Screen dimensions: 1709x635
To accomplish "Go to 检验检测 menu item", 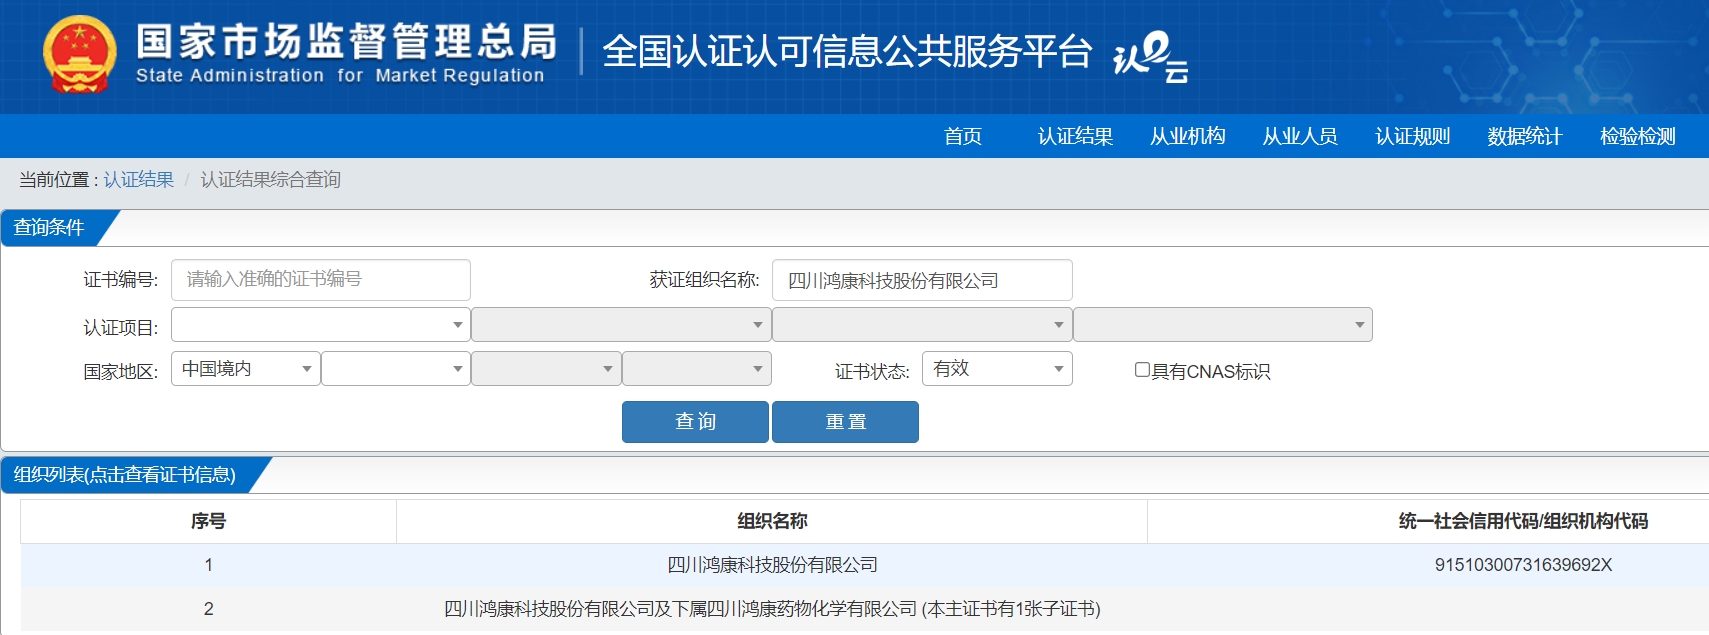I will coord(1637,136).
